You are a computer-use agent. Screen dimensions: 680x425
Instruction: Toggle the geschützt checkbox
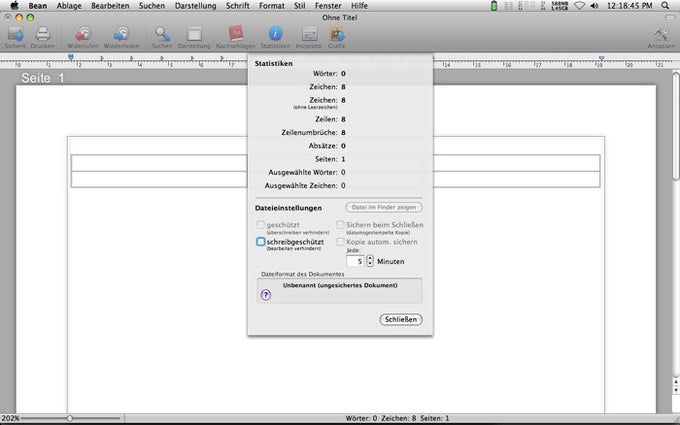click(260, 225)
